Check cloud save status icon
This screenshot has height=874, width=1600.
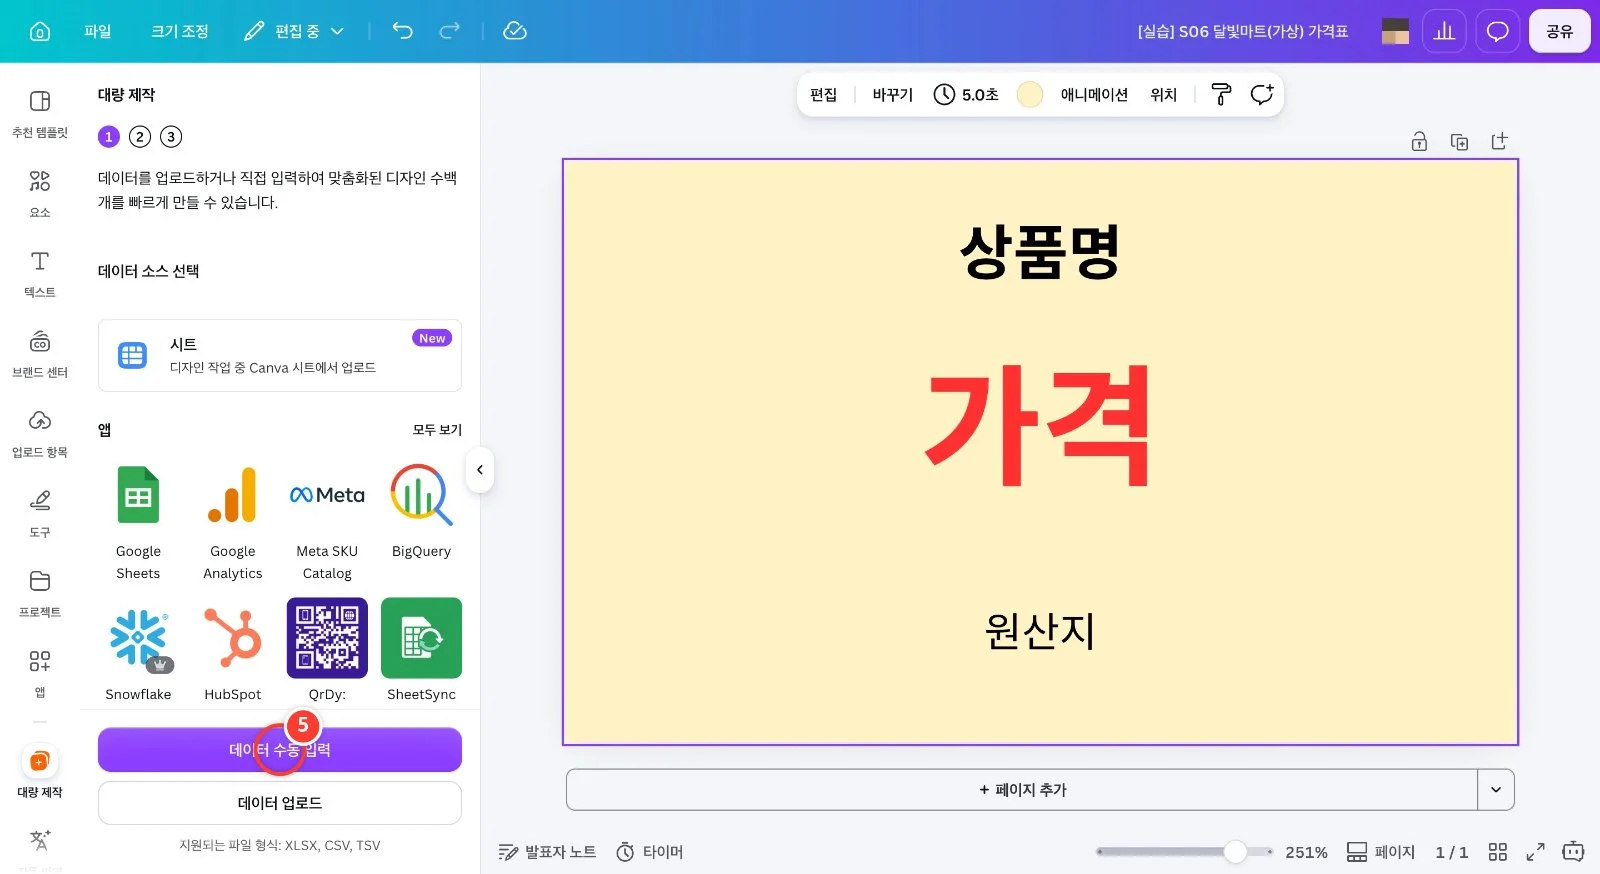[515, 31]
